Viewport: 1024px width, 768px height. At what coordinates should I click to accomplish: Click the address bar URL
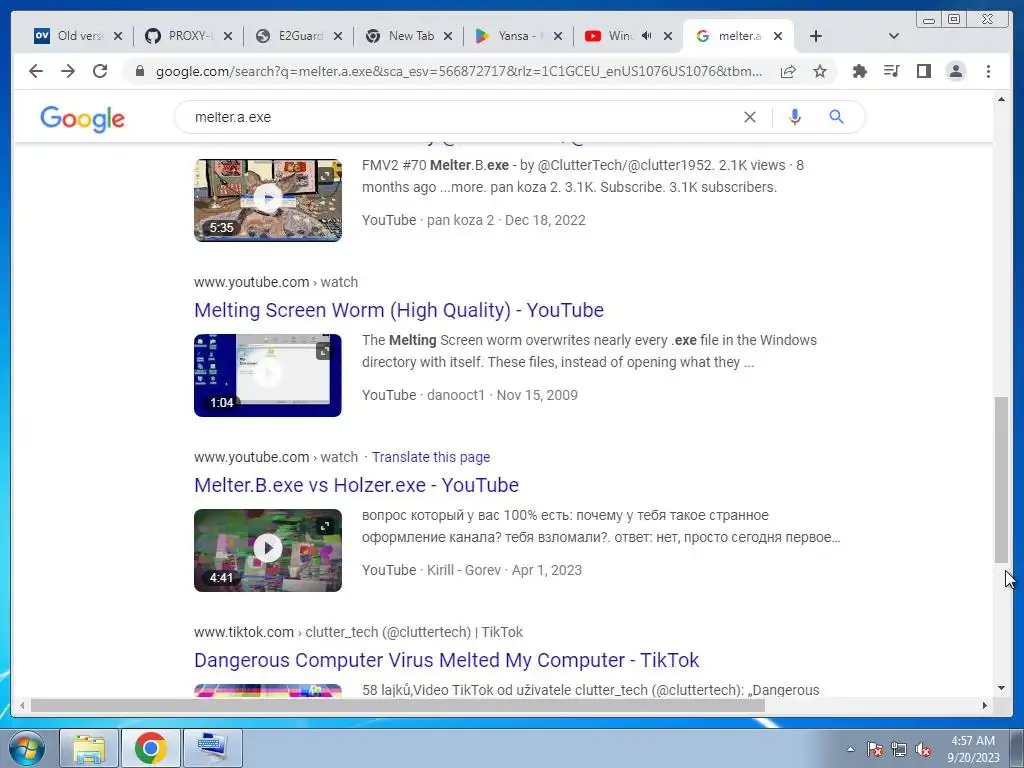(x=458, y=71)
